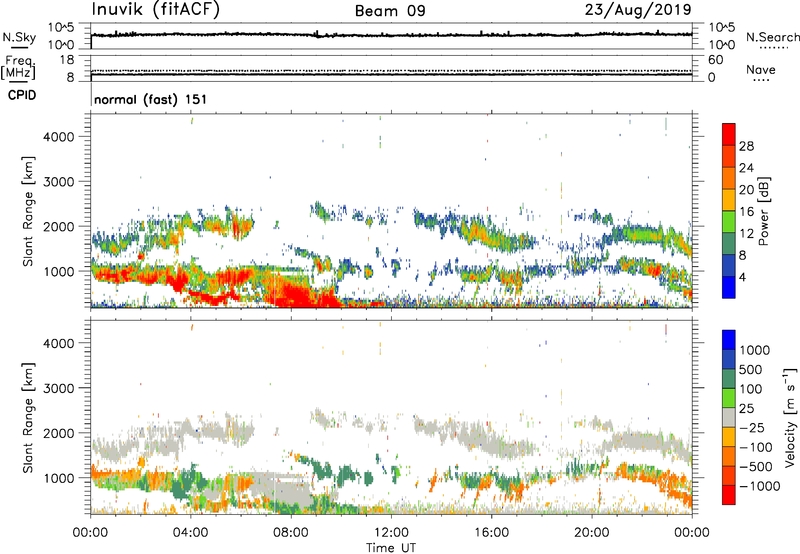Click the velocity panel 'Slant Range [km]' label
This screenshot has width=800, height=554.
pos(28,418)
